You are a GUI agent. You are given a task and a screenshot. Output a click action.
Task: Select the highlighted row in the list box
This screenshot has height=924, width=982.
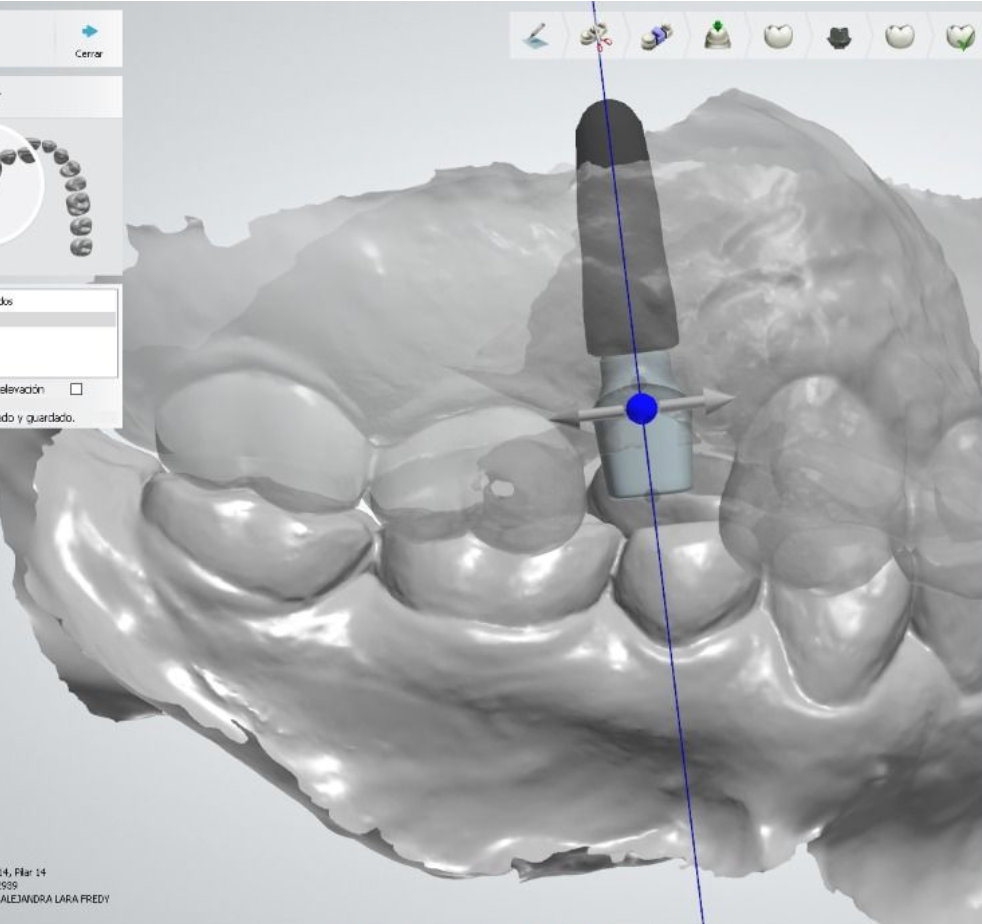coord(58,319)
